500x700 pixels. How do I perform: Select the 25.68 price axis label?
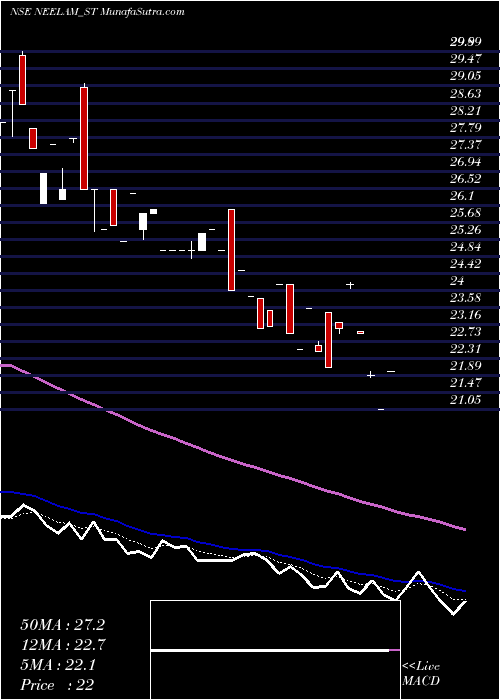click(465, 212)
